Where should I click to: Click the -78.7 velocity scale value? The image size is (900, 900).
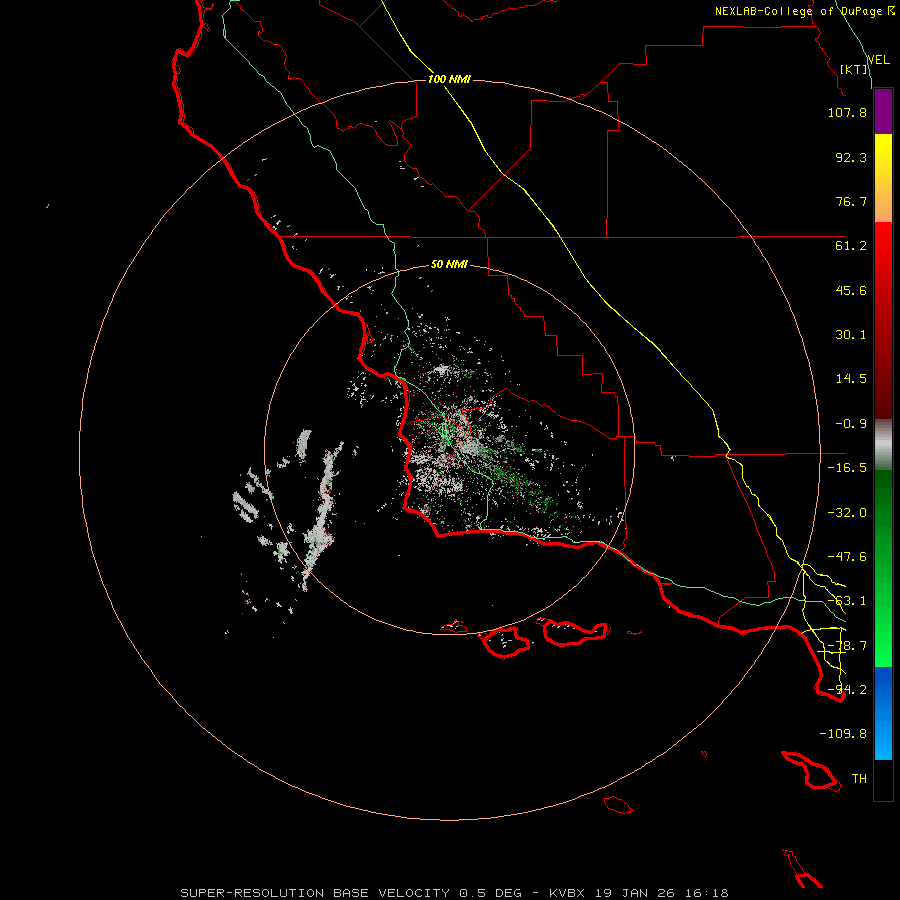[x=847, y=646]
